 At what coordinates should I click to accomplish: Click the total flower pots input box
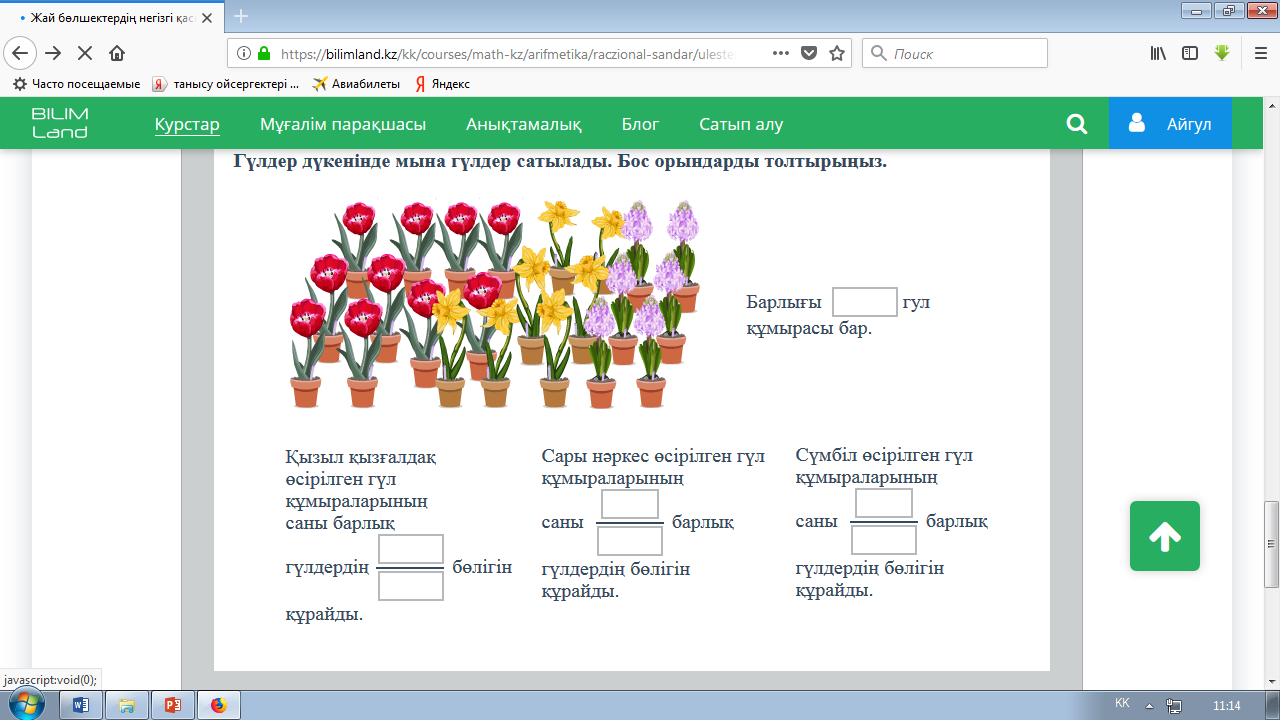(x=865, y=301)
